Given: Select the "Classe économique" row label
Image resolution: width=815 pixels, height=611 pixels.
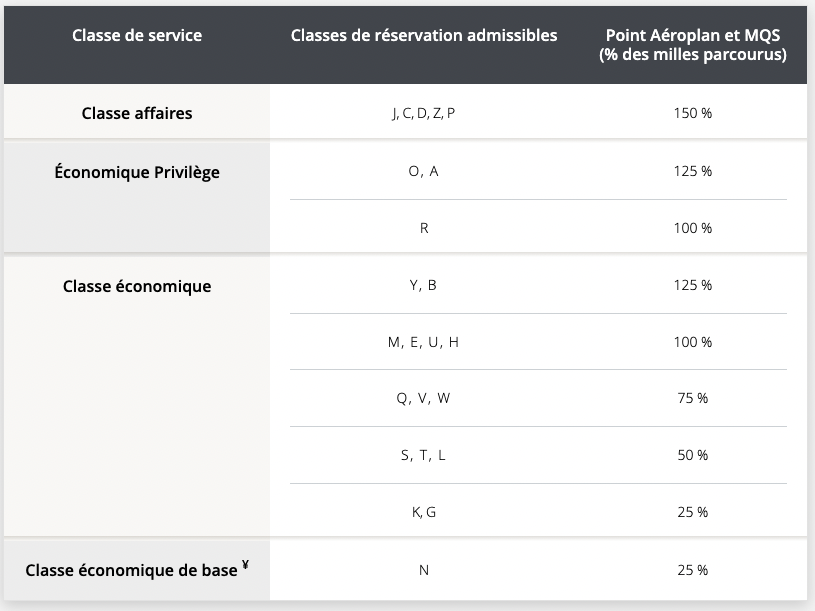Looking at the screenshot, I should [x=137, y=286].
